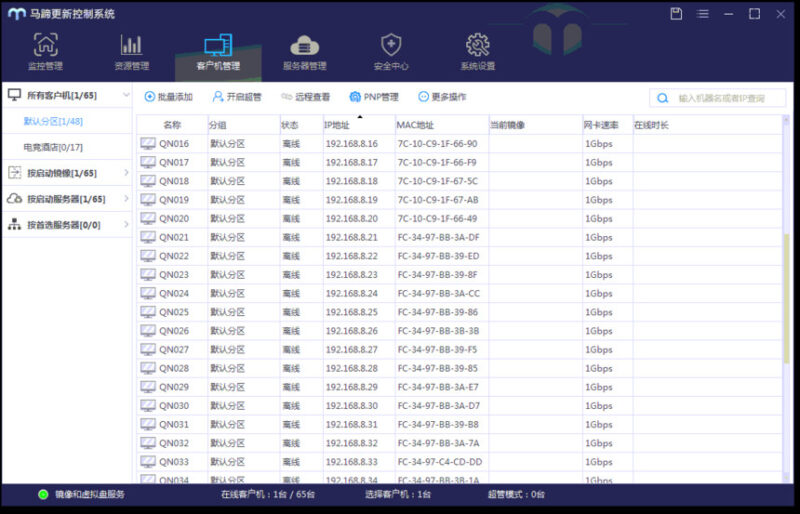This screenshot has width=800, height=514.
Task: Click the 客户机管理 client management tab
Action: [217, 52]
